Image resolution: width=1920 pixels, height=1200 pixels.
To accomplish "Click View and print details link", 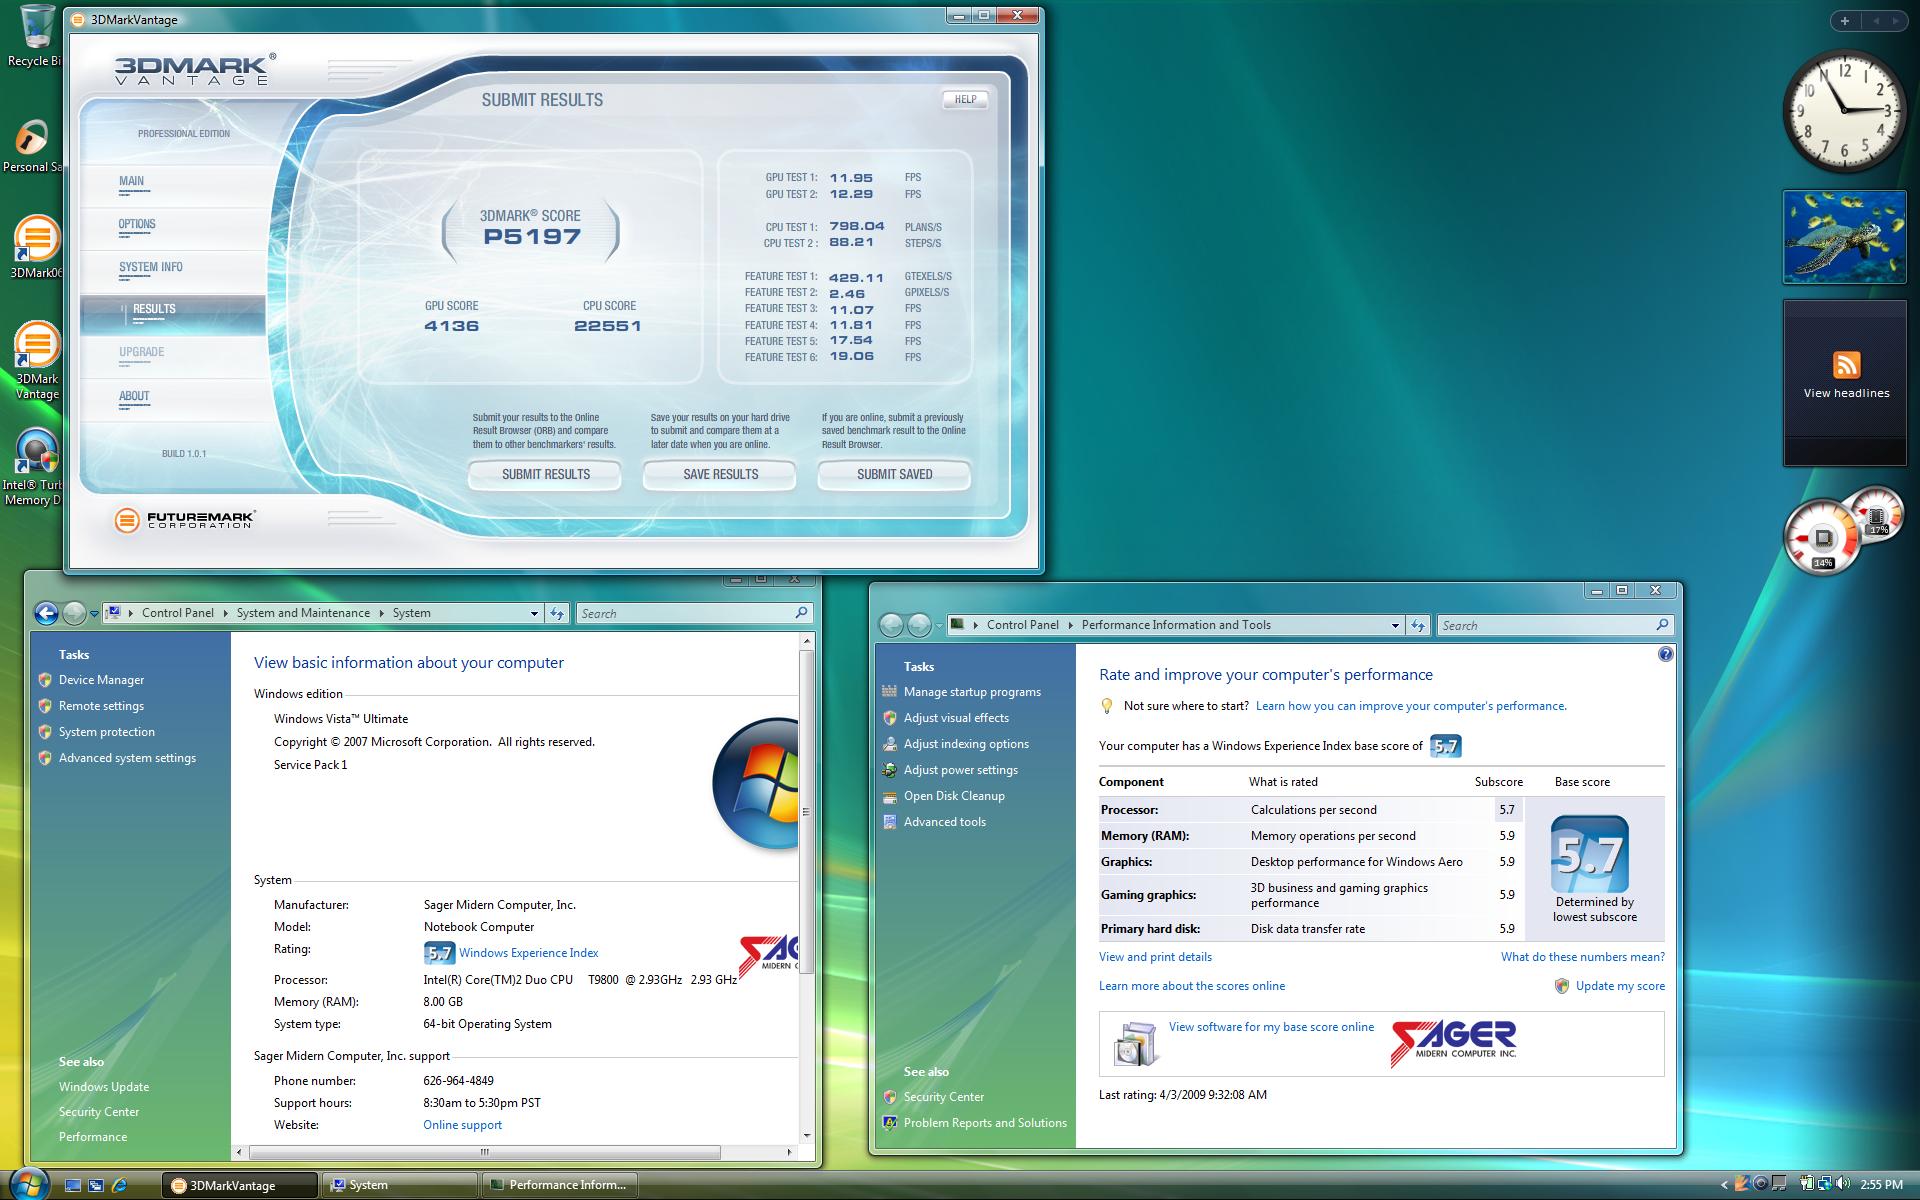I will pyautogui.click(x=1155, y=957).
